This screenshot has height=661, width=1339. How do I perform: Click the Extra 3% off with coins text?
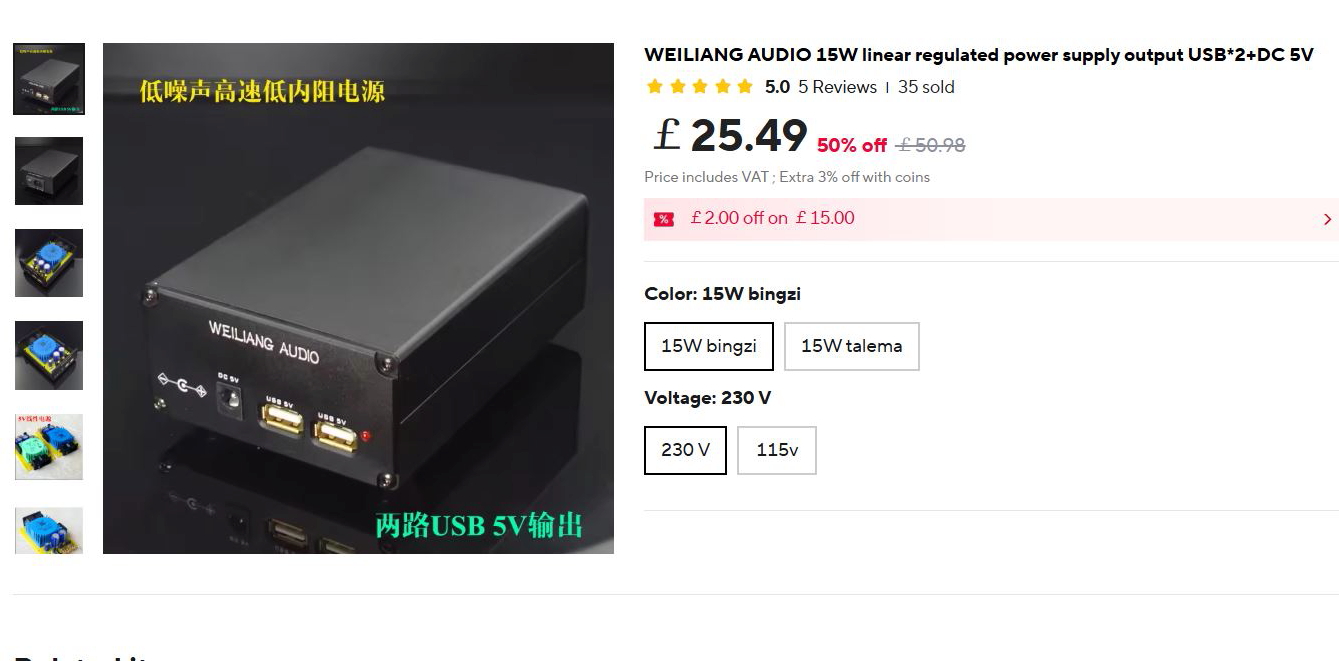(855, 177)
